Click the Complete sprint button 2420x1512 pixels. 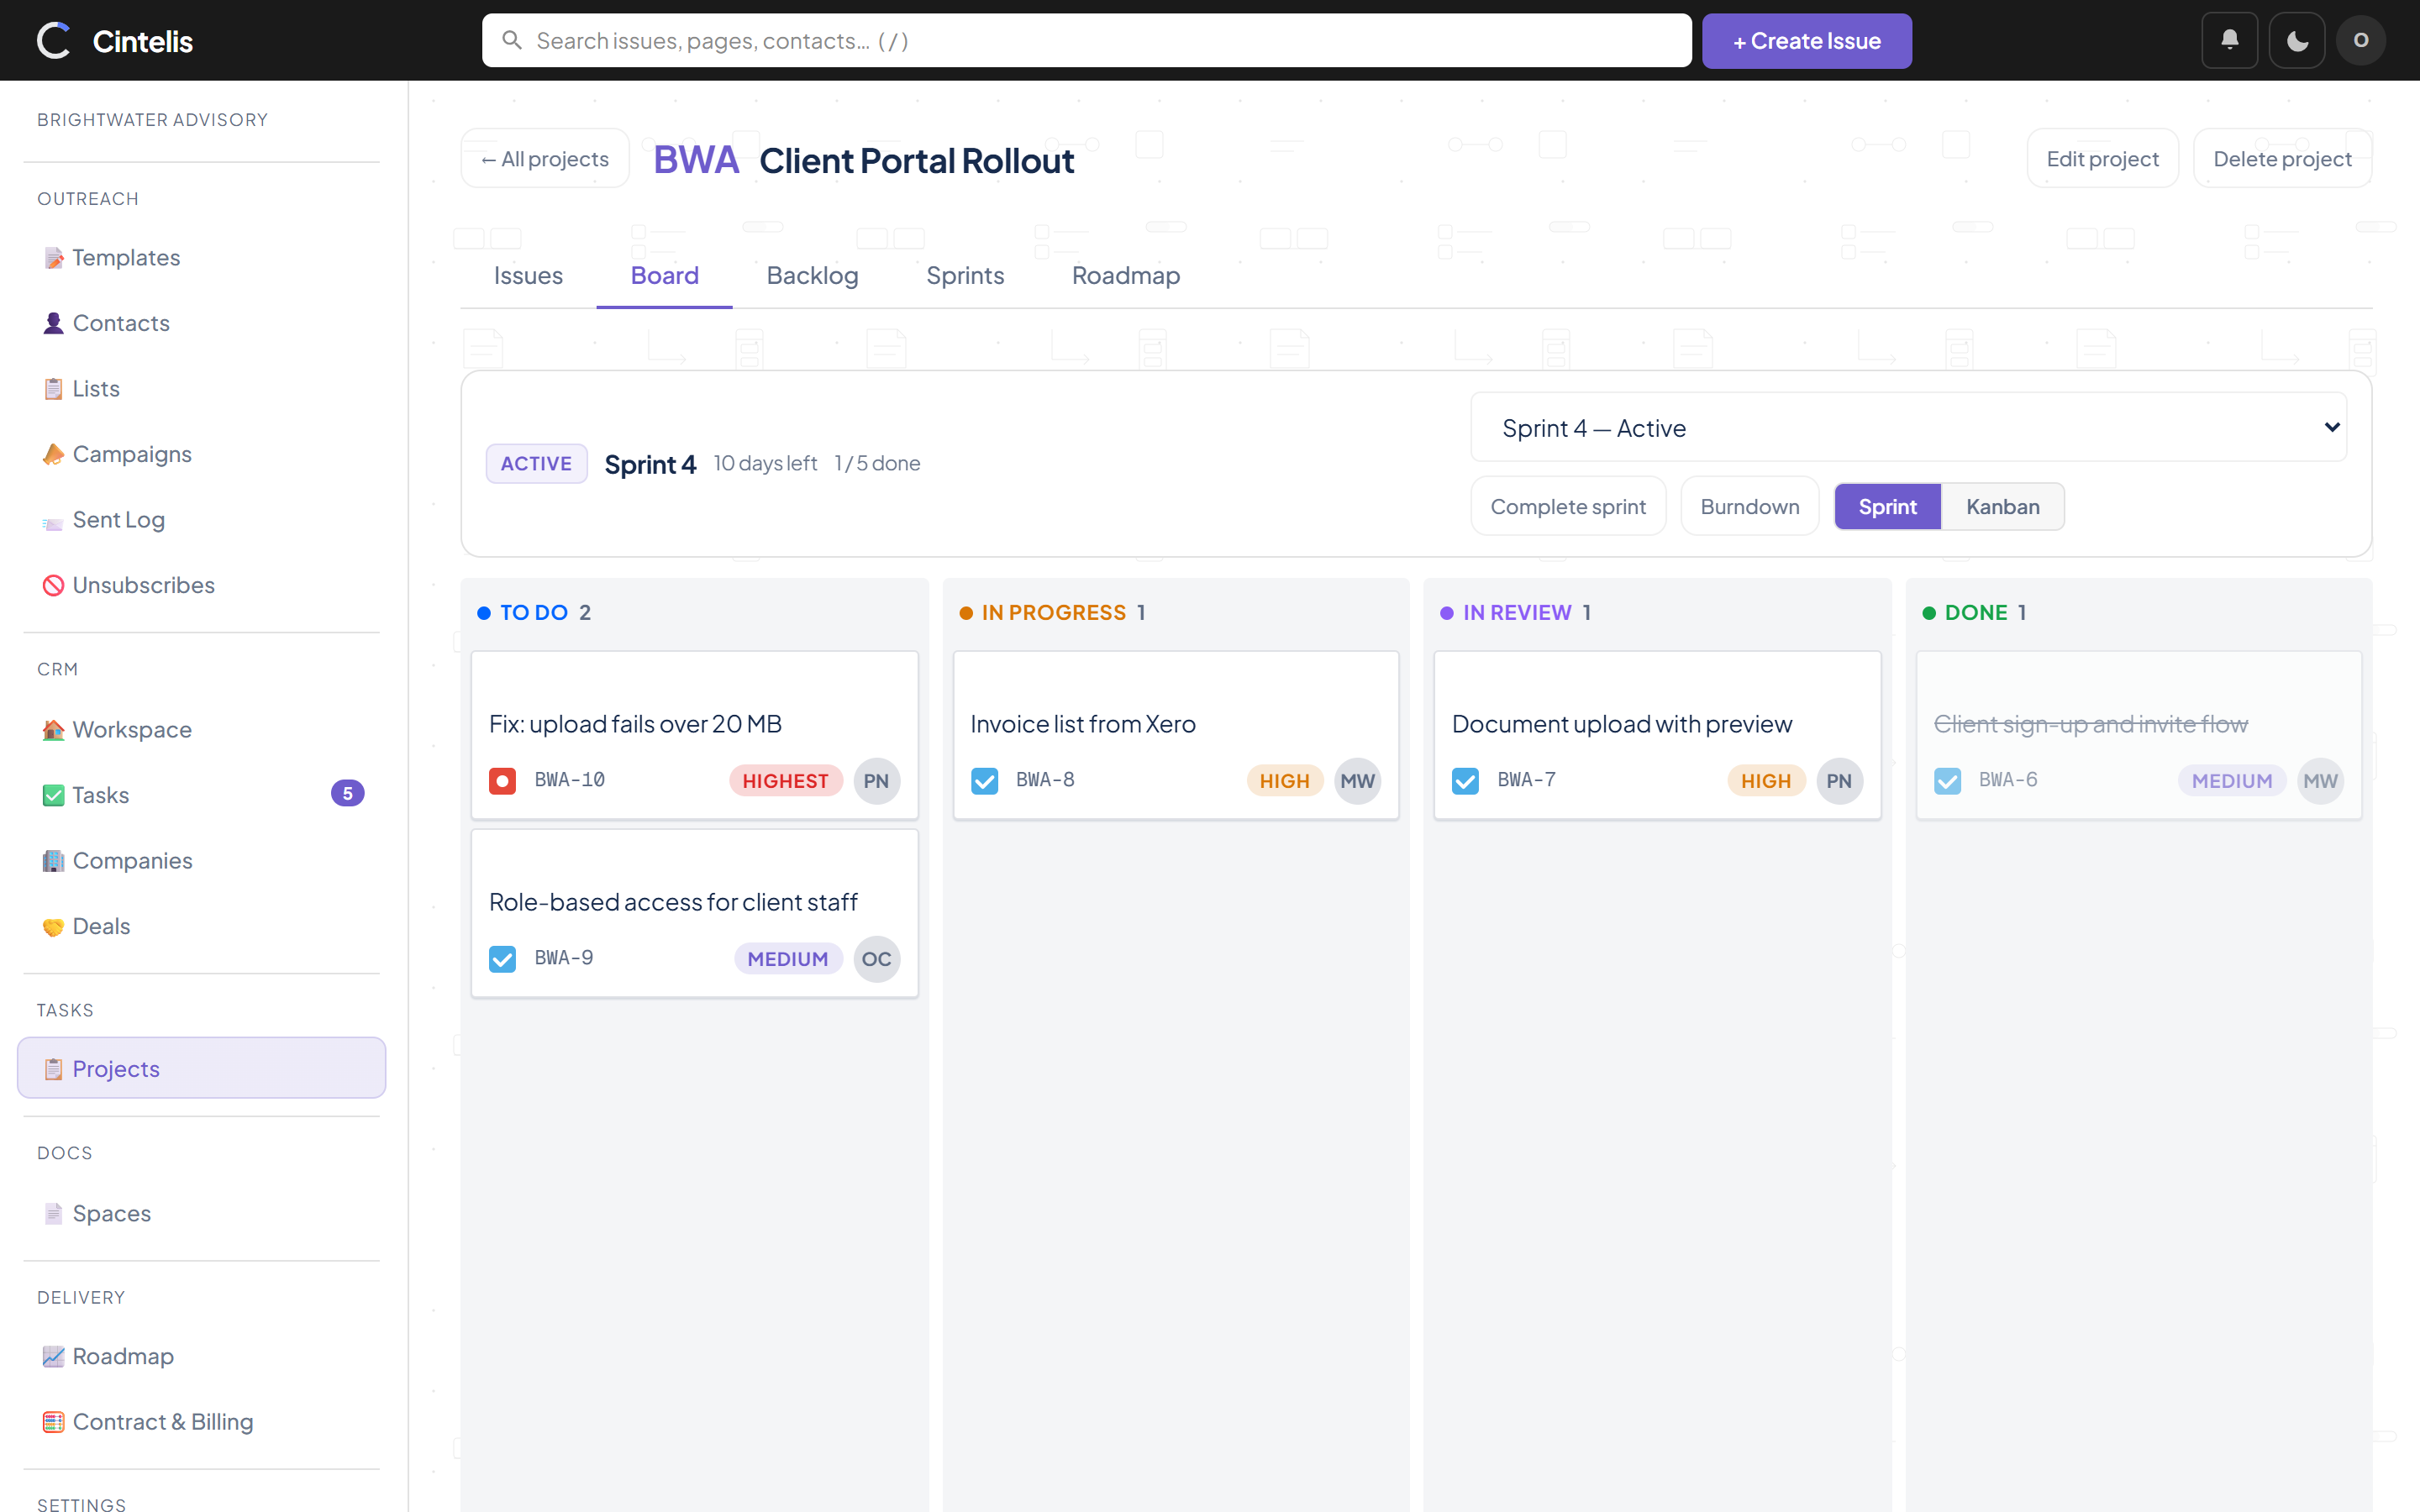click(1567, 507)
